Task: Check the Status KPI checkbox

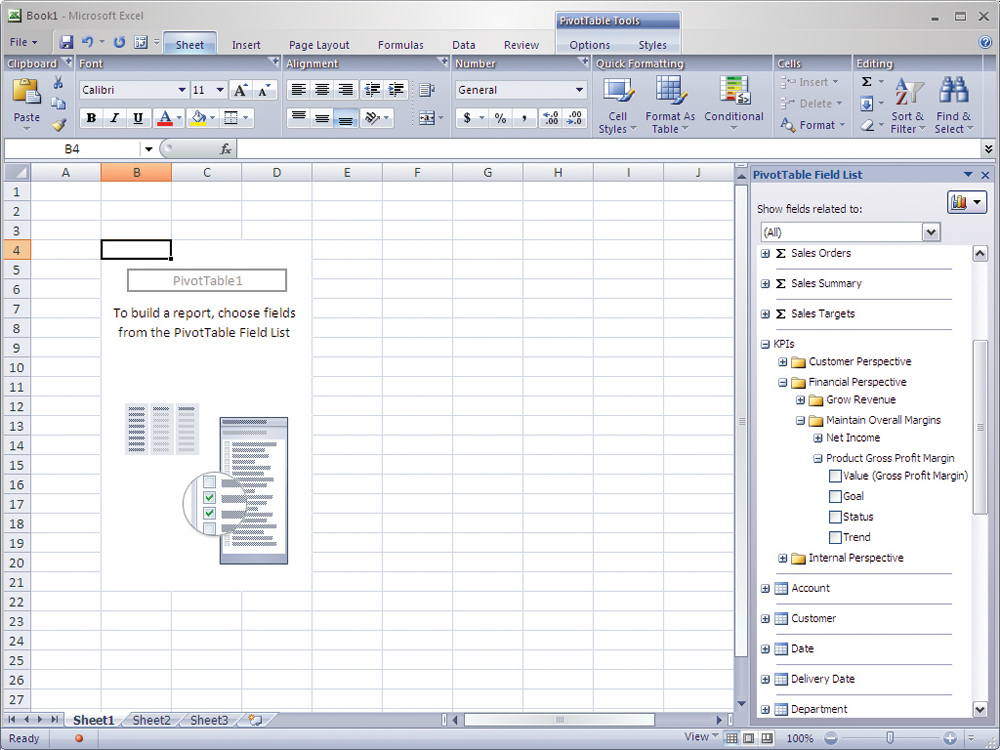Action: (835, 517)
